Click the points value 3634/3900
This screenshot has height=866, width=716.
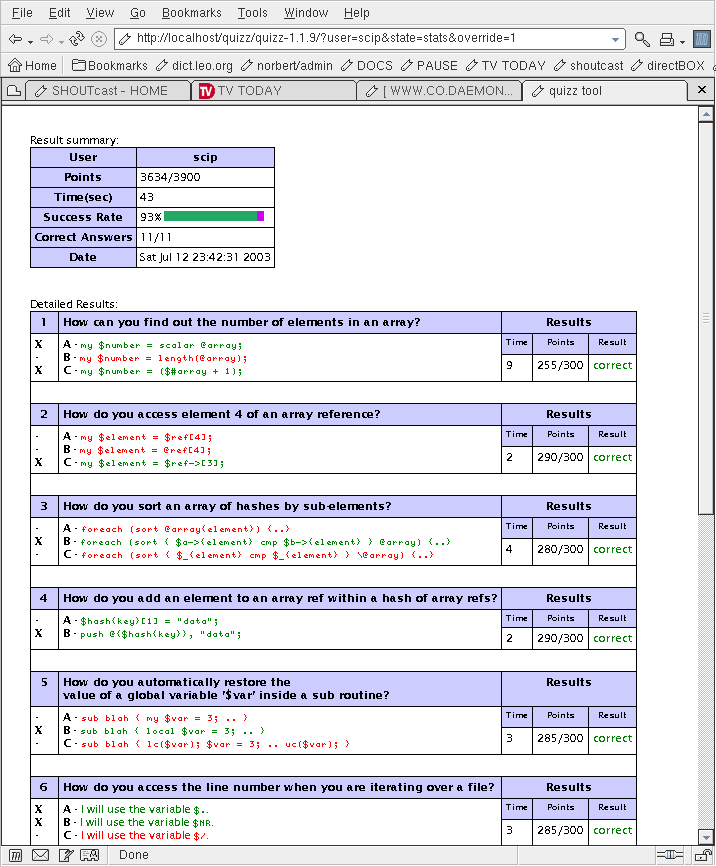click(x=170, y=177)
